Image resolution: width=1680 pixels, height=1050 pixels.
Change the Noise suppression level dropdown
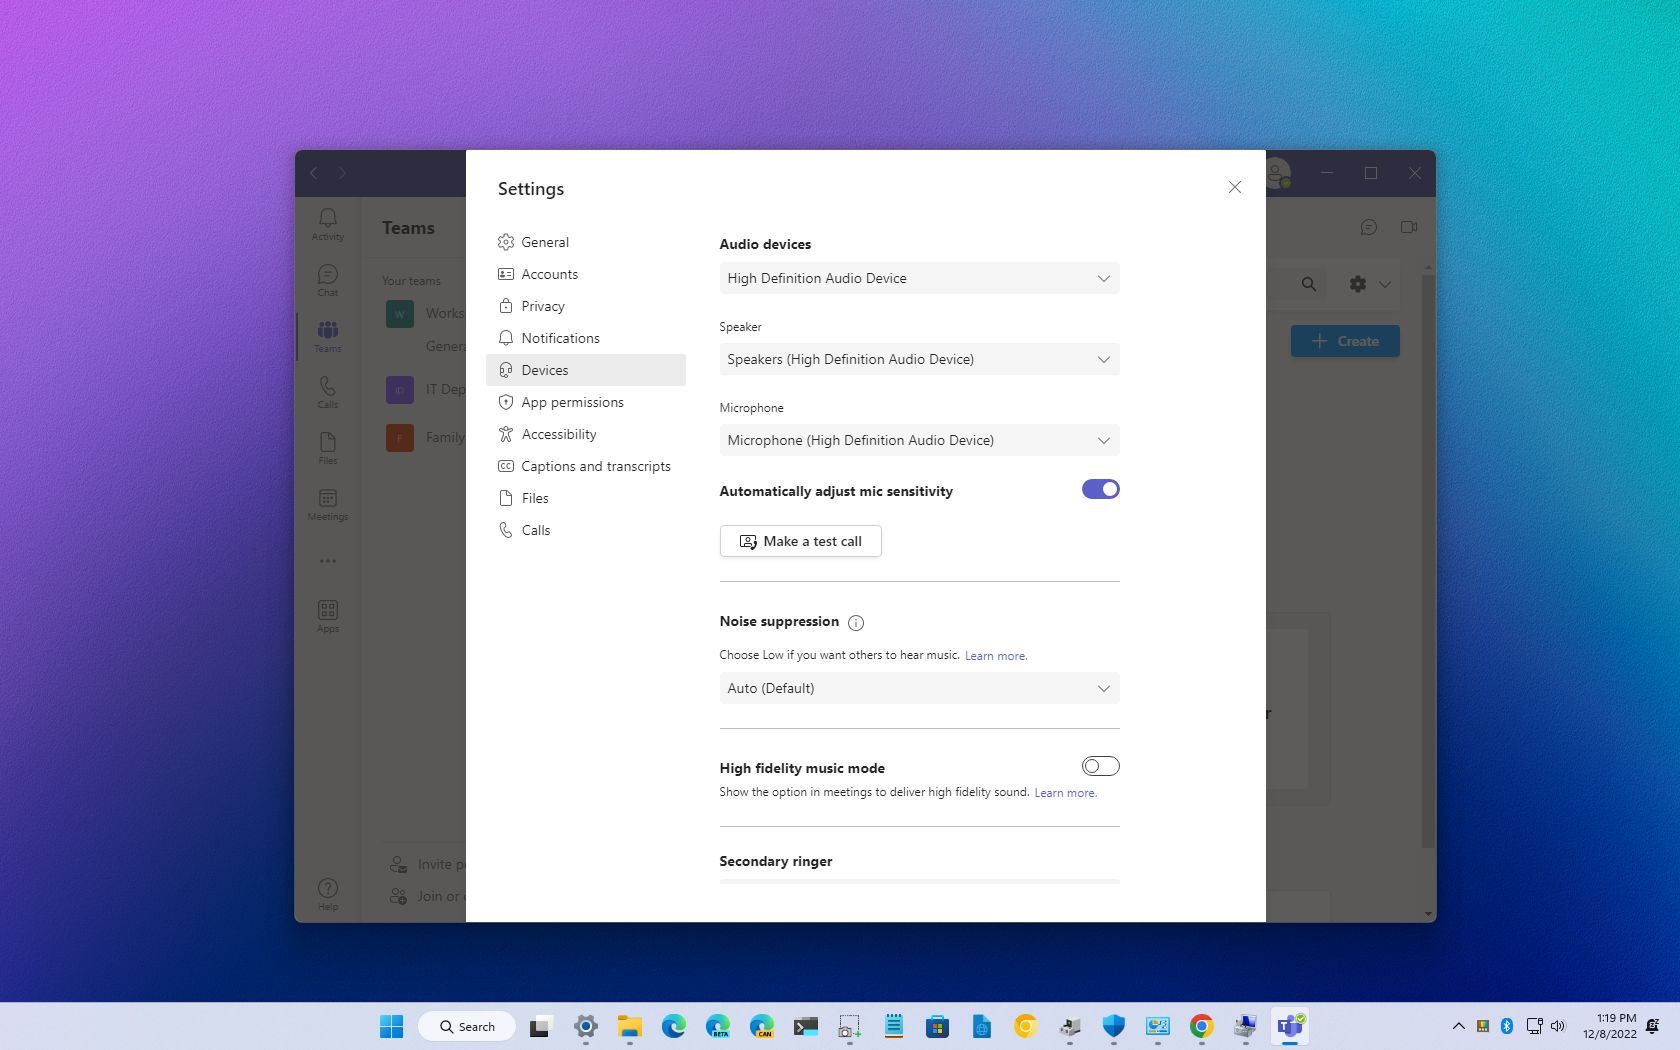click(x=918, y=688)
